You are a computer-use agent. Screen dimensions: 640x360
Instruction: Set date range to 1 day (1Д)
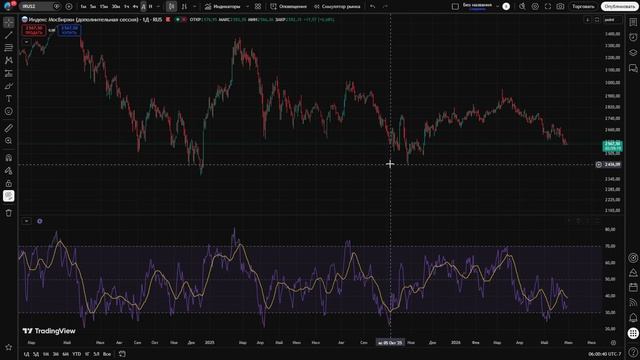(27, 354)
